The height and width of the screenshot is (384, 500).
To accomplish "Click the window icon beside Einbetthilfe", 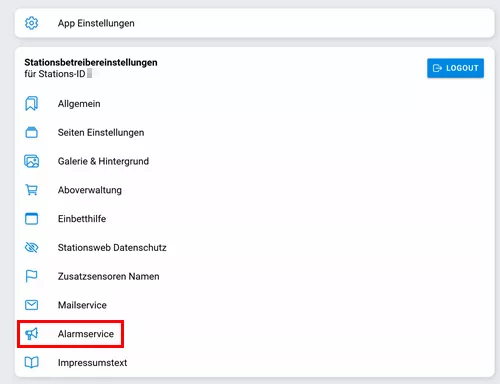I will [31, 219].
